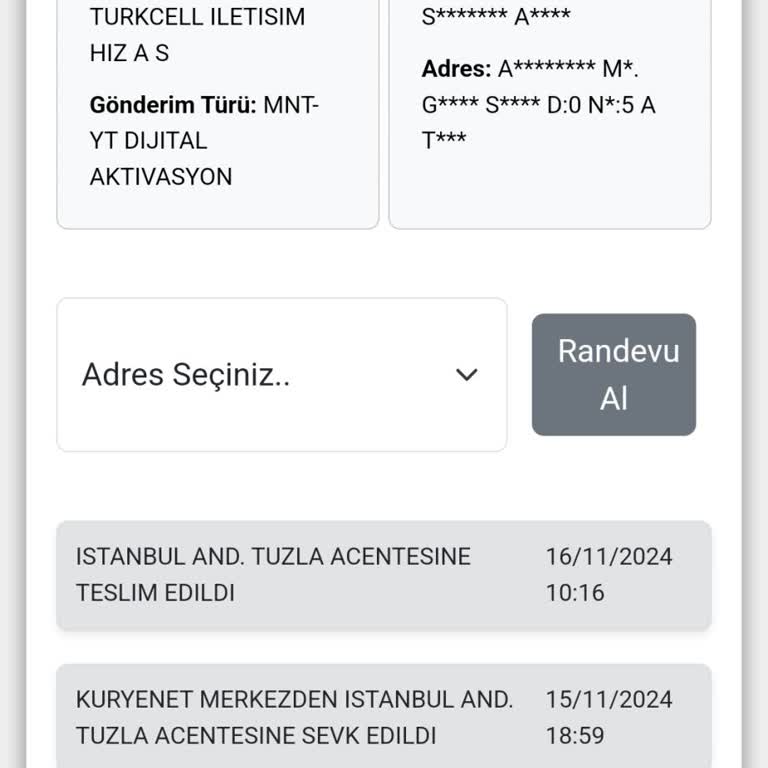
Task: Click the HIZ A S sender text
Action: click(x=129, y=53)
